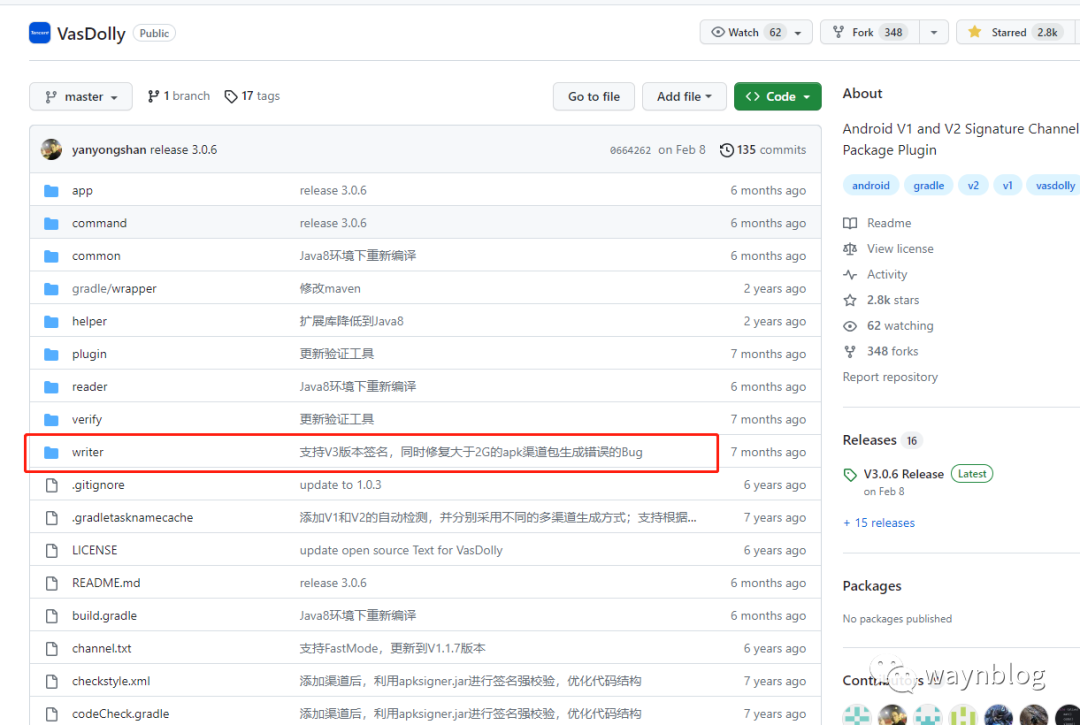Open the master branch dropdown
Screen dimensions: 1080x725
81,96
